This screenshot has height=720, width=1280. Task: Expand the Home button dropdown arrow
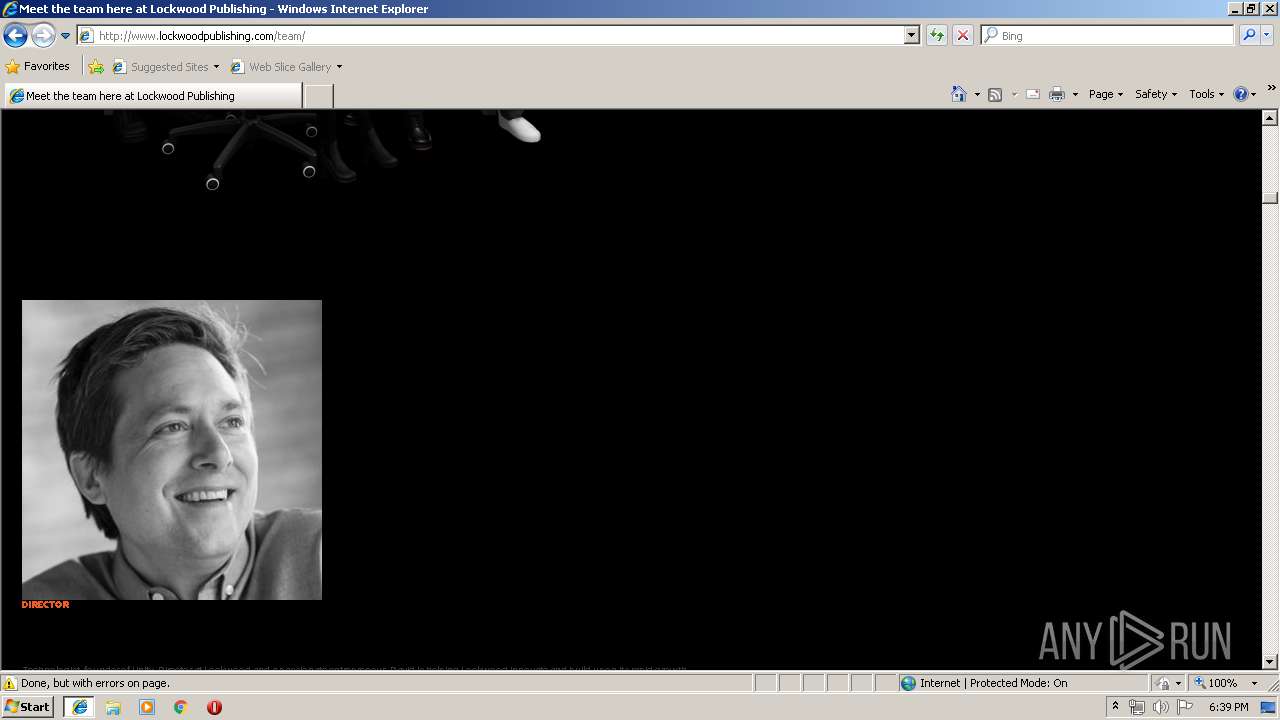click(977, 94)
